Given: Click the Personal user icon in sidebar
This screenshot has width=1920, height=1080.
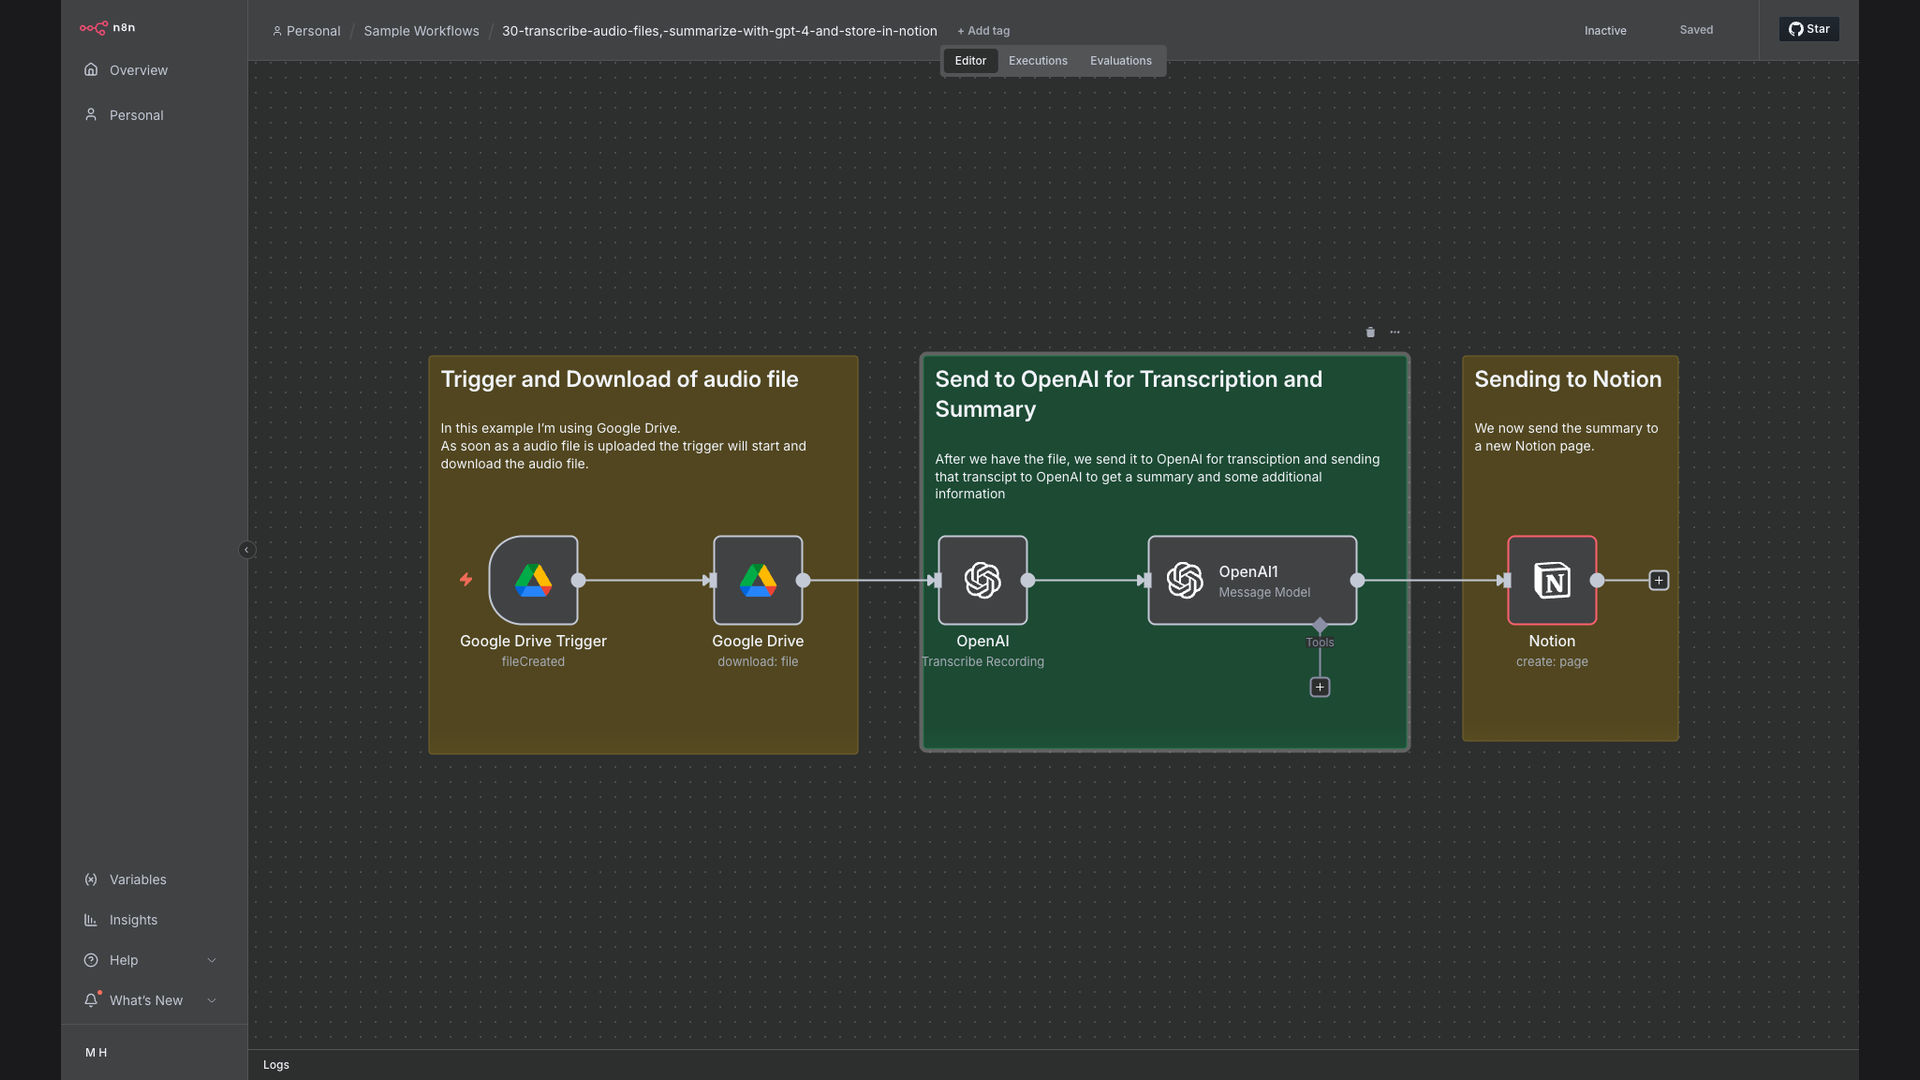Looking at the screenshot, I should (x=91, y=115).
